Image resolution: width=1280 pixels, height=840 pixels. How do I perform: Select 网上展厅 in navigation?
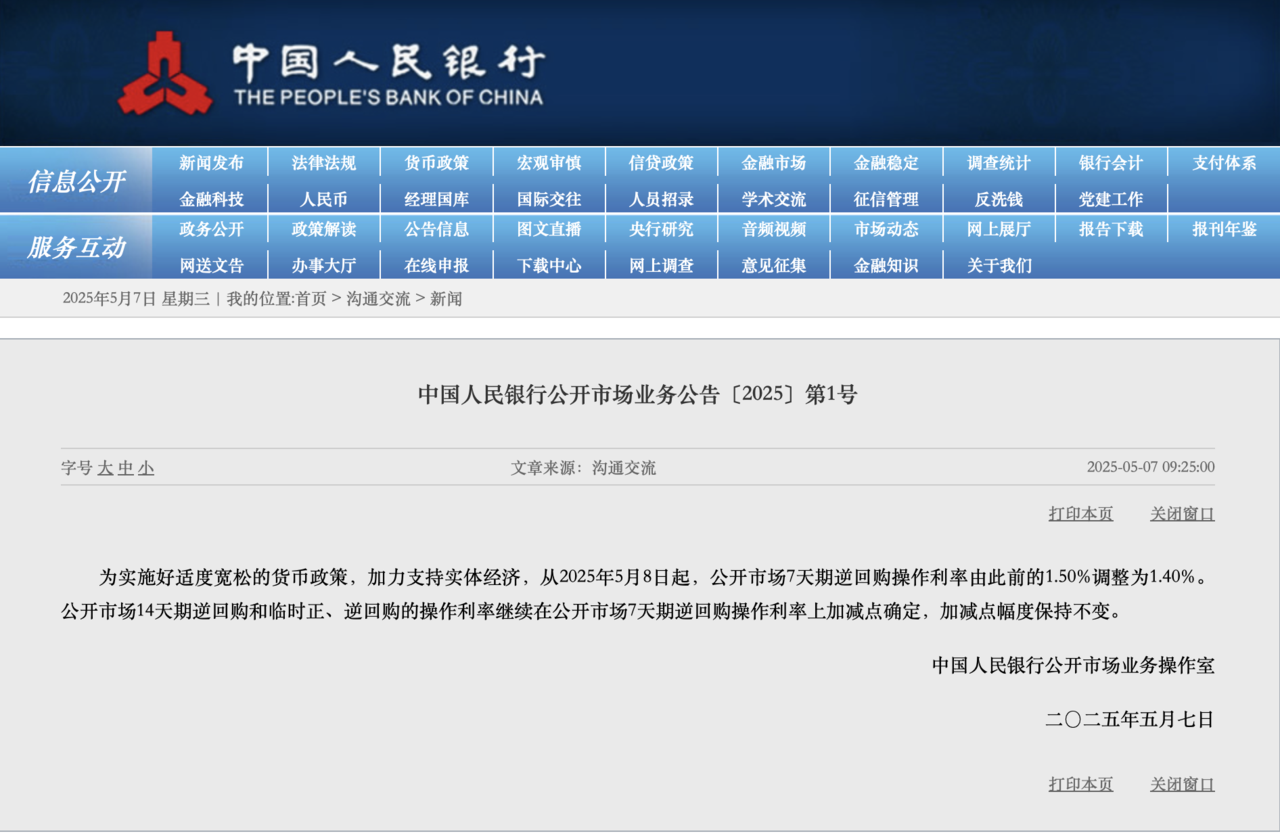tap(999, 229)
